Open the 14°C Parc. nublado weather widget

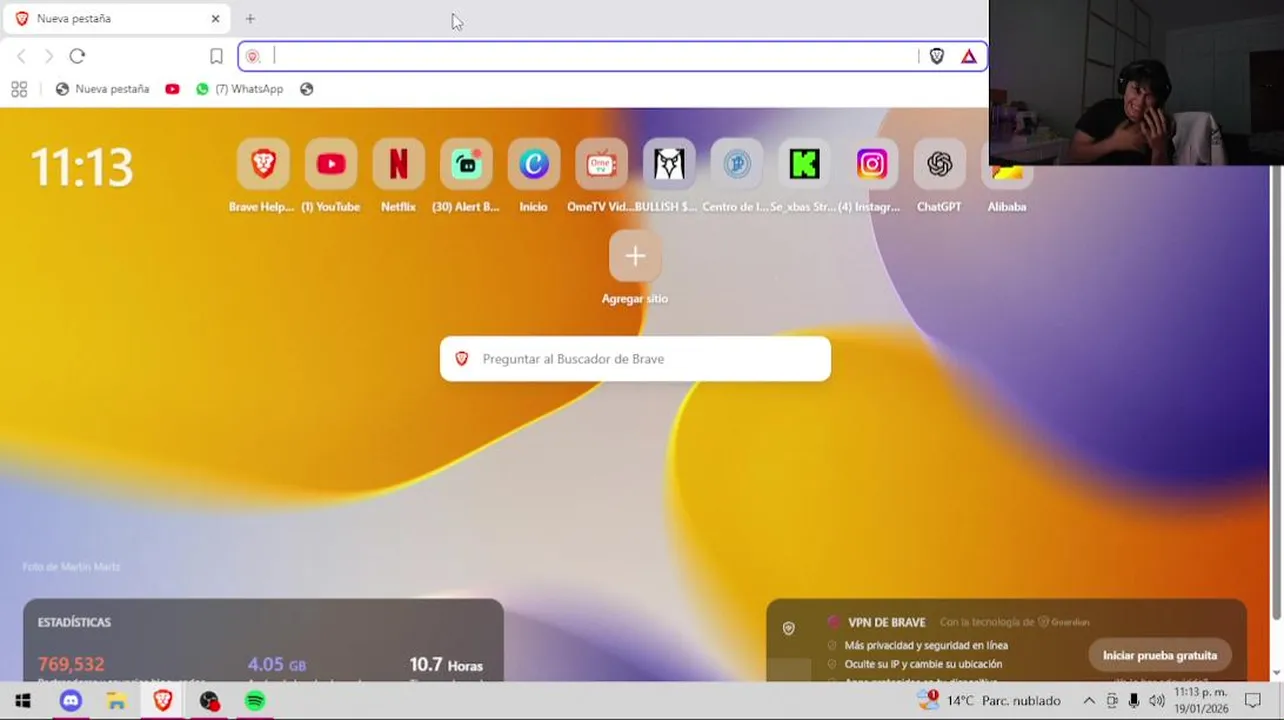click(x=989, y=701)
